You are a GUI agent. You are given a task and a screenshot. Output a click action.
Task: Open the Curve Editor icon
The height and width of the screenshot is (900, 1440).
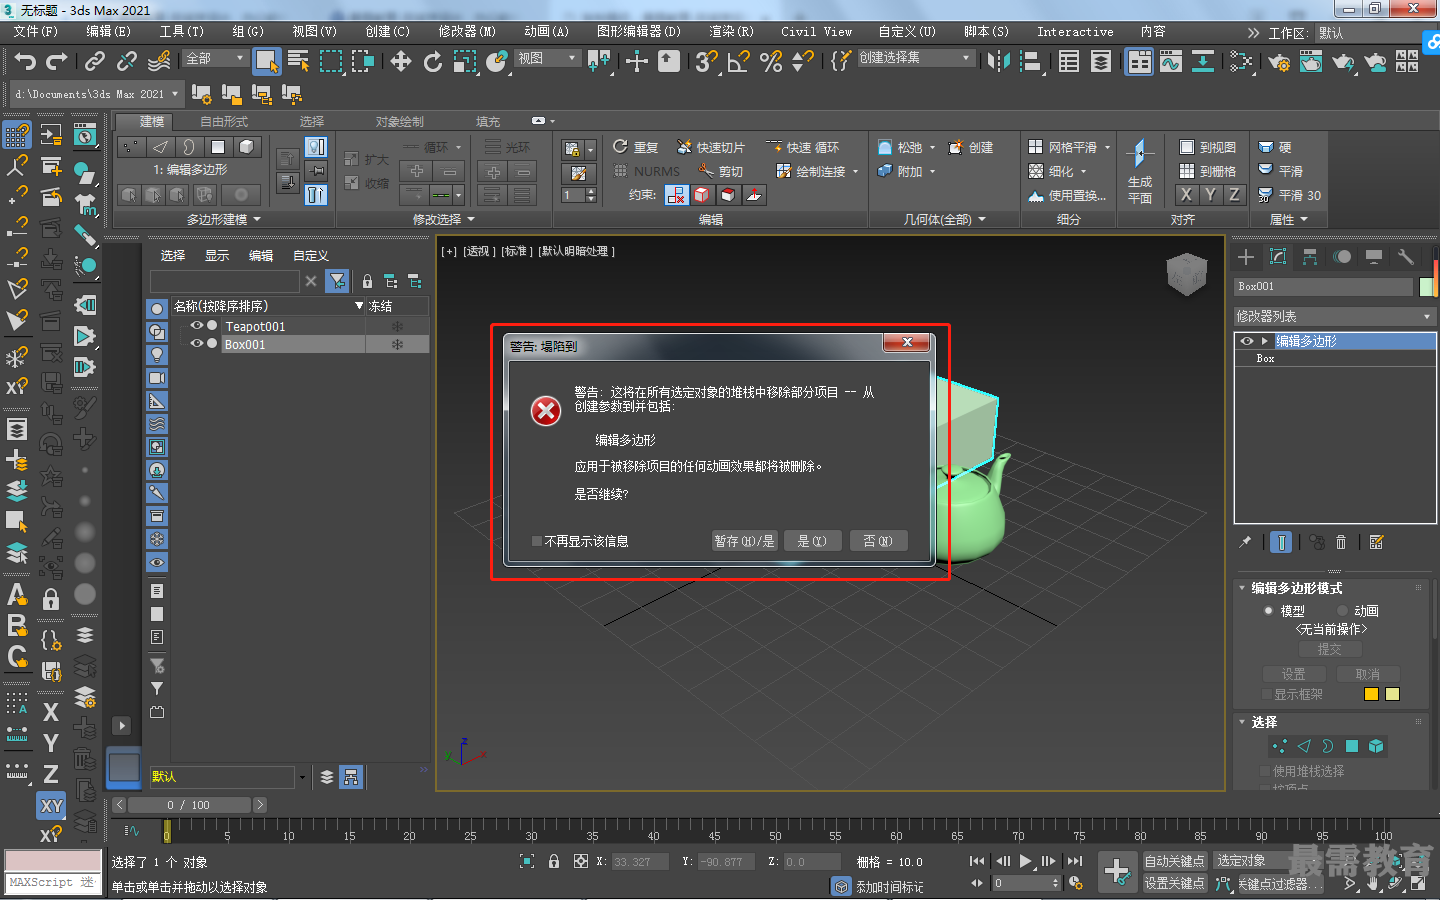pyautogui.click(x=1171, y=62)
